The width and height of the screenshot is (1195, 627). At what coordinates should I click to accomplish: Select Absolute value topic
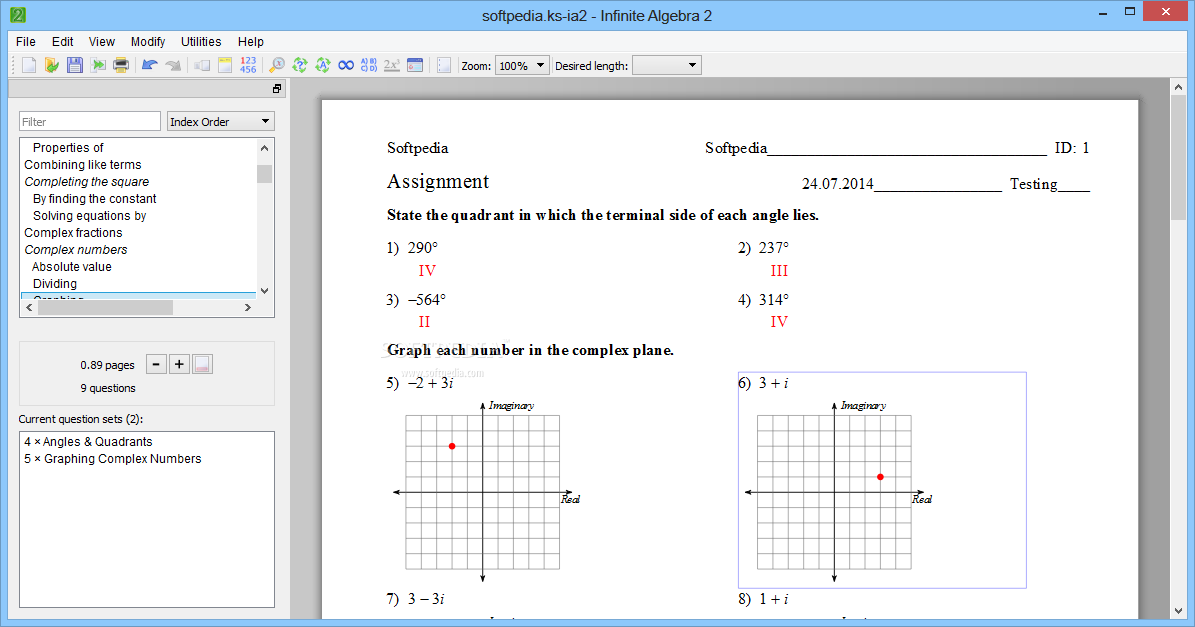coord(72,267)
